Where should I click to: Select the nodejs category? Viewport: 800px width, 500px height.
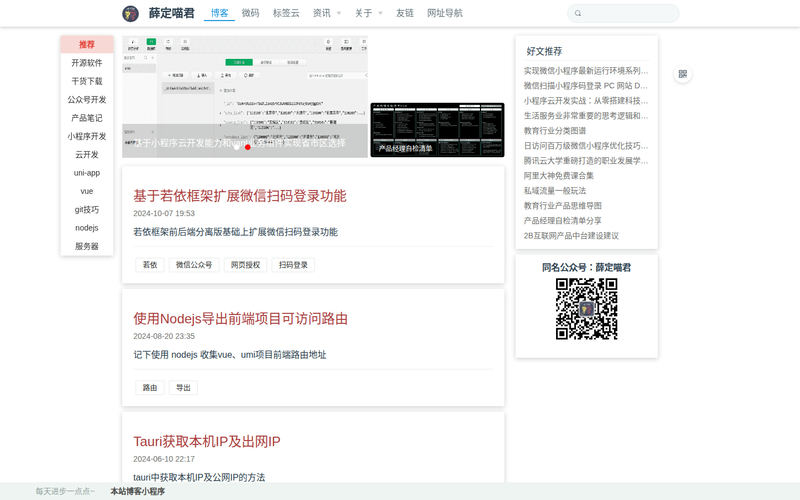87,228
